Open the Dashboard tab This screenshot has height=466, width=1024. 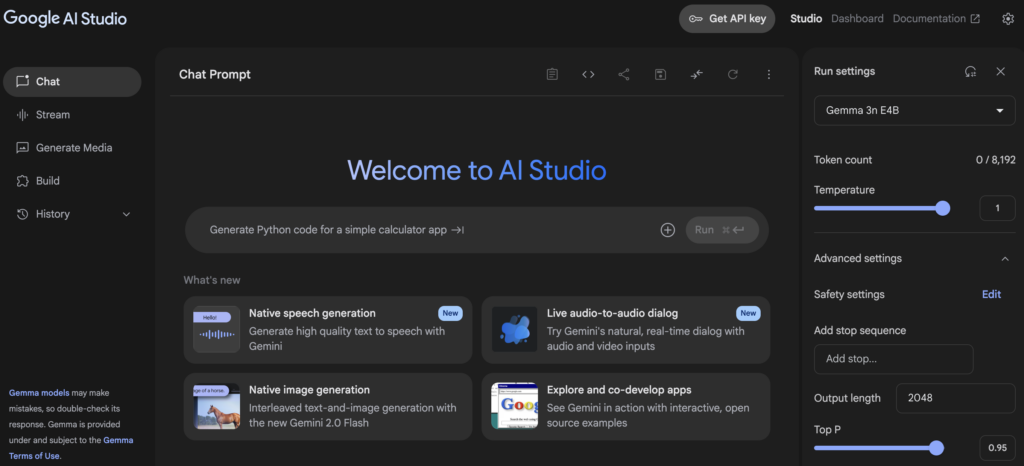(857, 19)
